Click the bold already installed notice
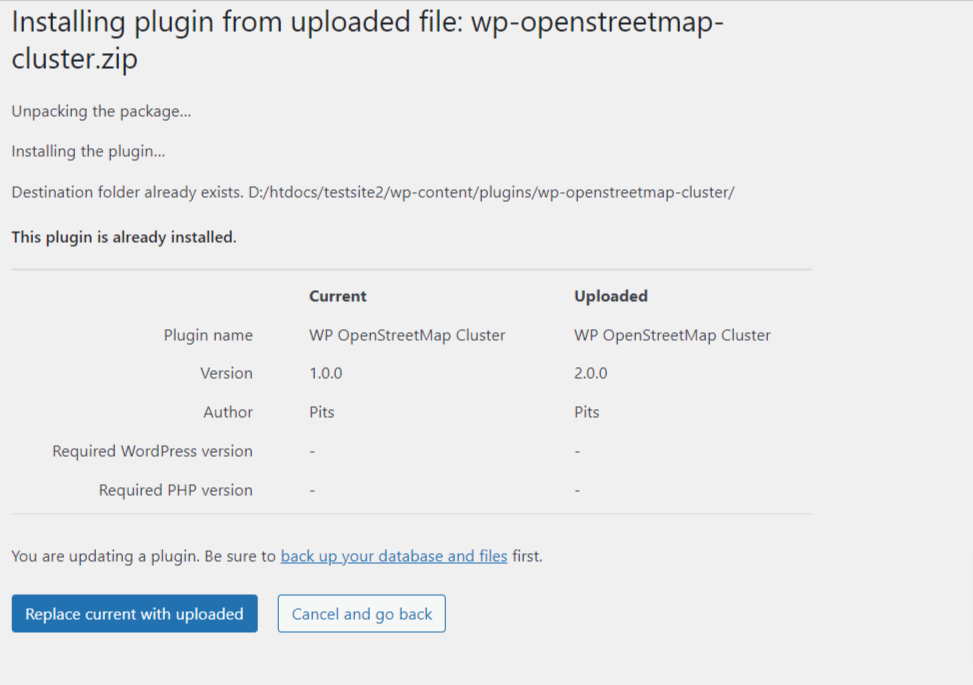The width and height of the screenshot is (973, 685). [x=124, y=237]
